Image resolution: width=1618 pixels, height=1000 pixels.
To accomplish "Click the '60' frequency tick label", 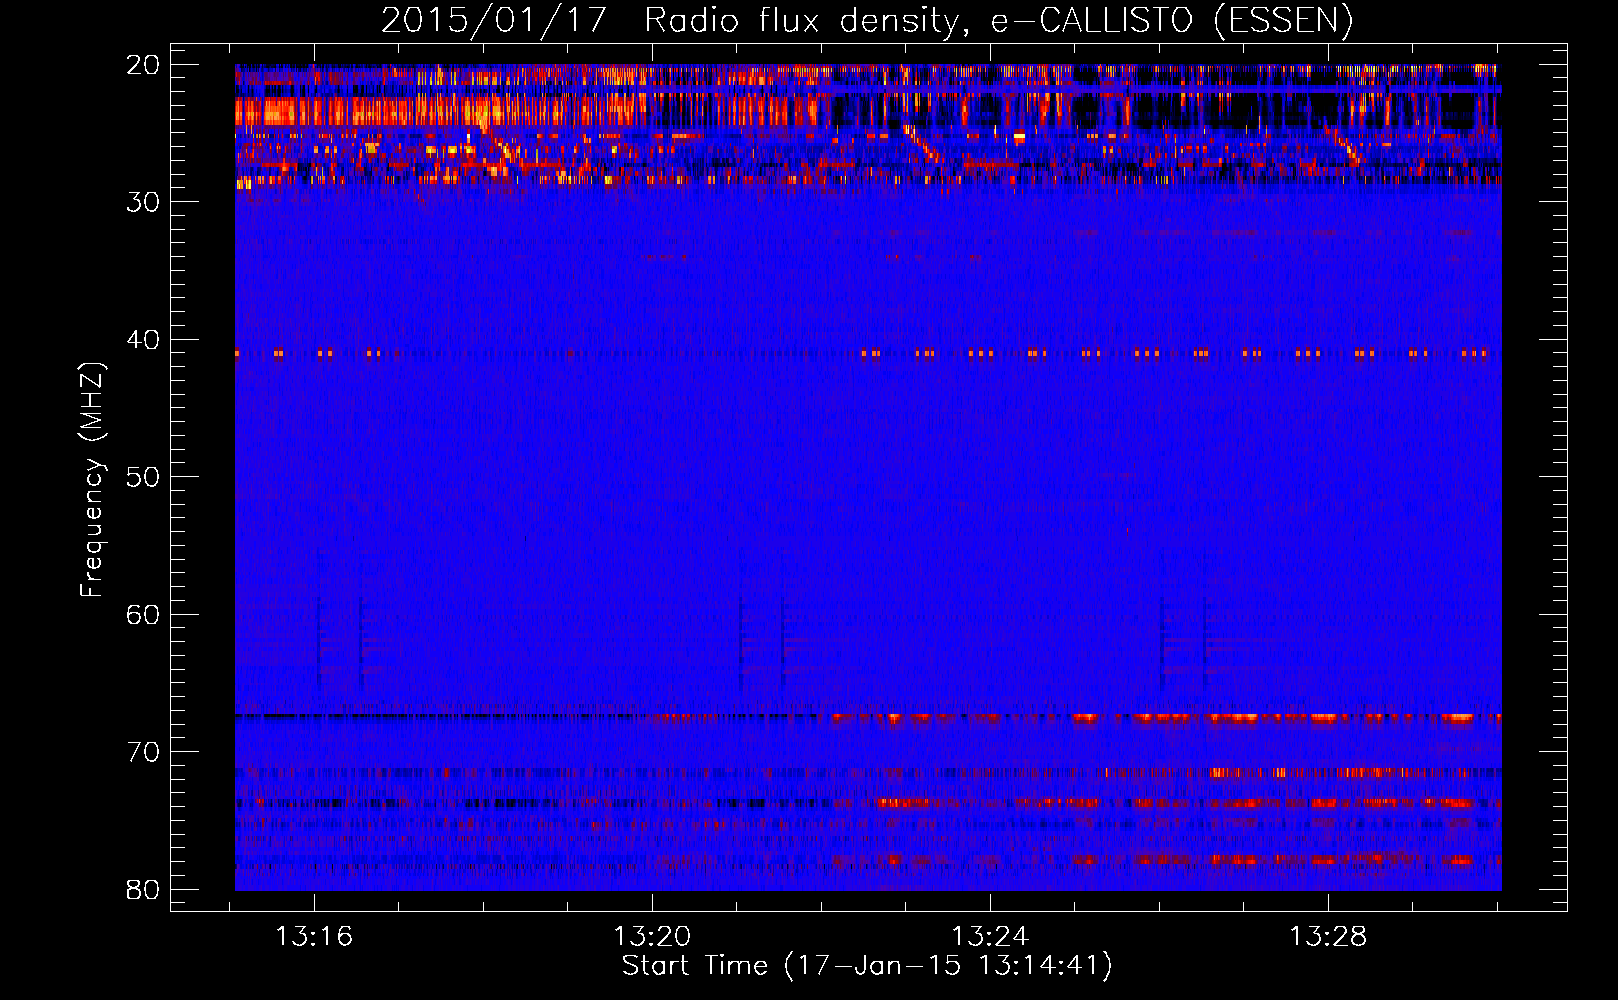I will pos(143,614).
